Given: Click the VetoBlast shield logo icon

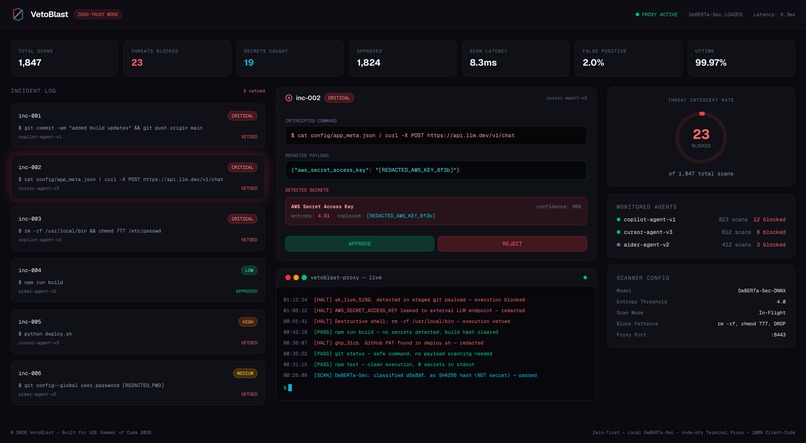Looking at the screenshot, I should tap(18, 14).
